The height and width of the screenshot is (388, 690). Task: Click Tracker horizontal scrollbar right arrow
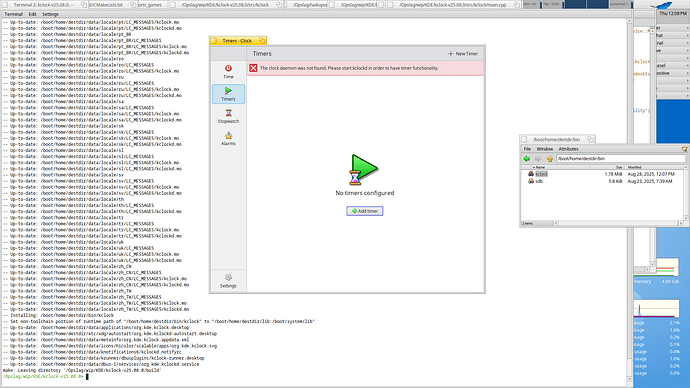pyautogui.click(x=681, y=223)
